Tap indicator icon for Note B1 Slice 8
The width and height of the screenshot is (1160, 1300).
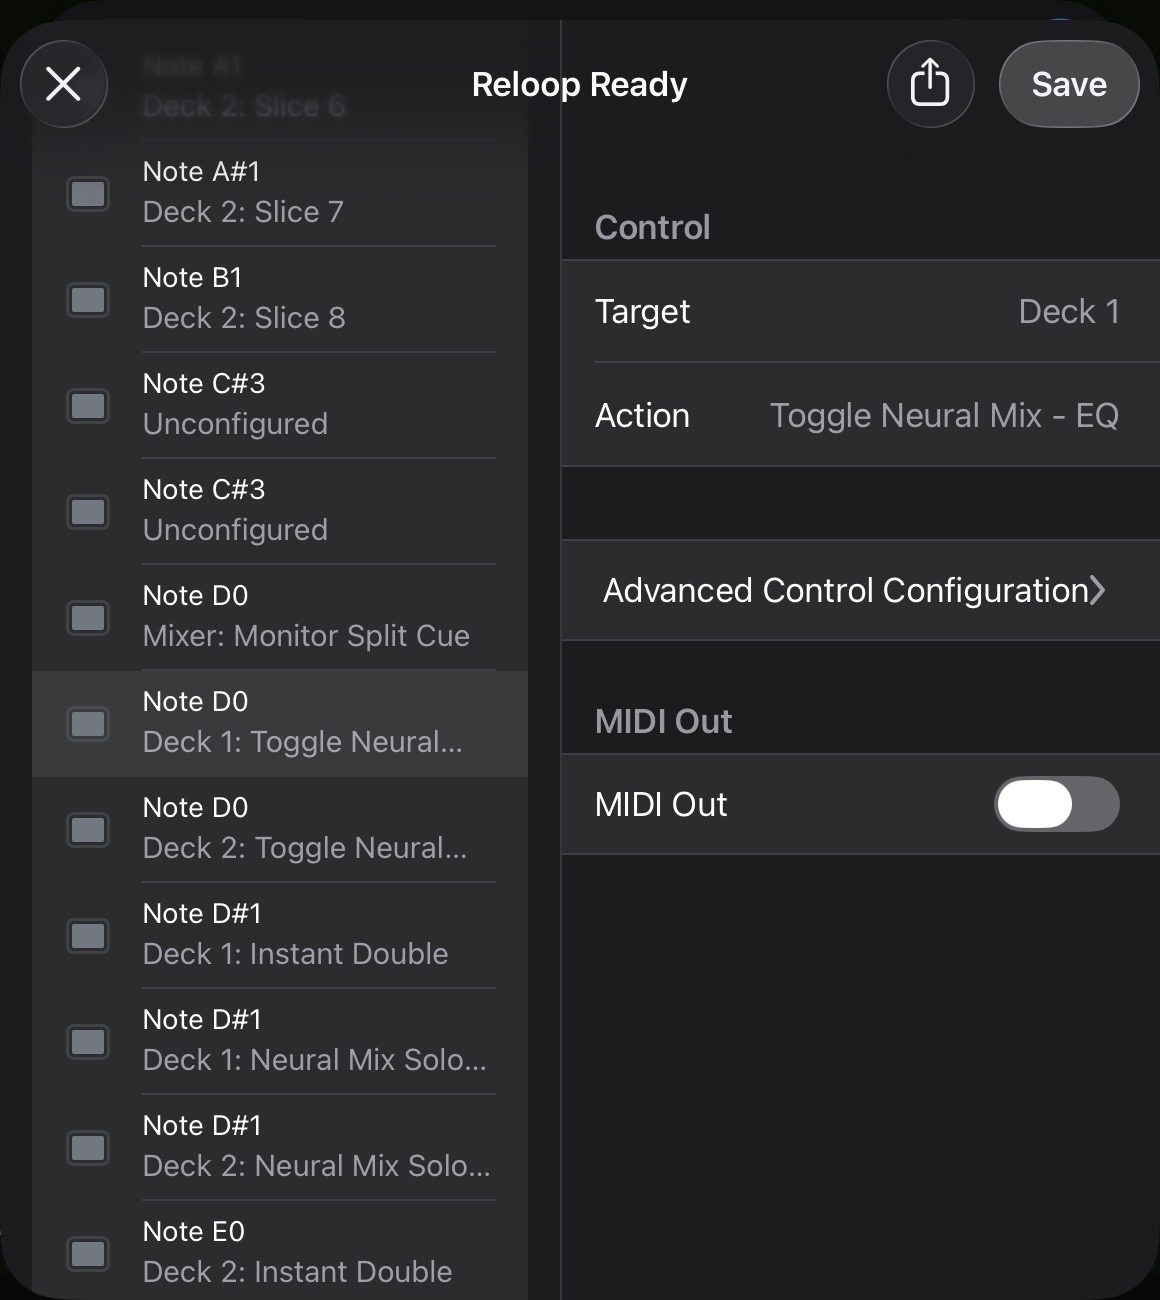point(88,299)
